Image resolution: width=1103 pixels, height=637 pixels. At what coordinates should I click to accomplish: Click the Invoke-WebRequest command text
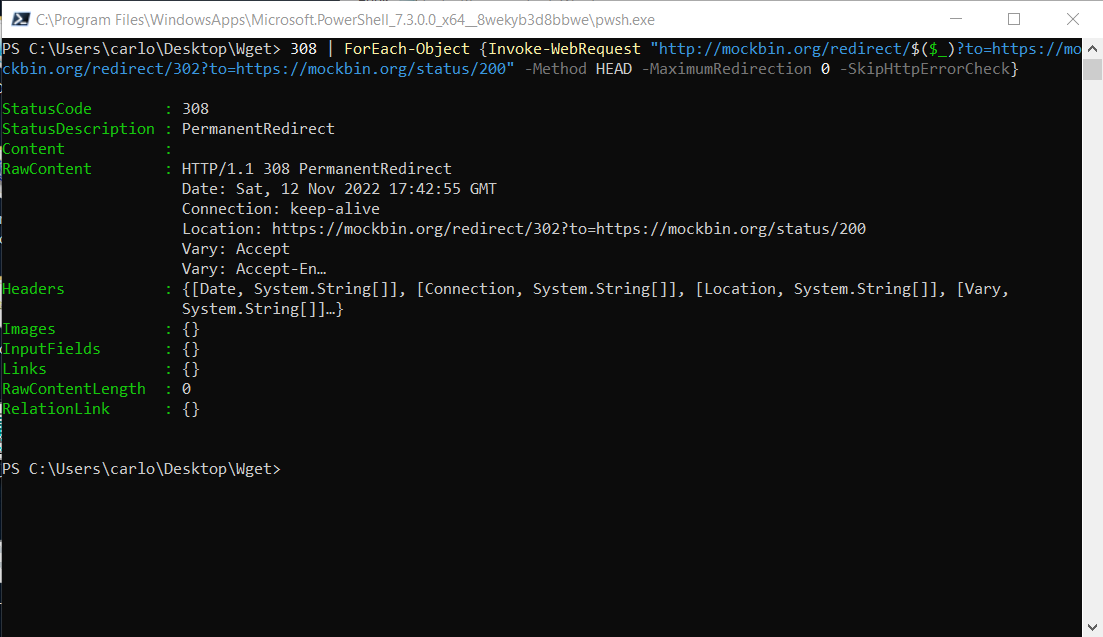pos(565,49)
